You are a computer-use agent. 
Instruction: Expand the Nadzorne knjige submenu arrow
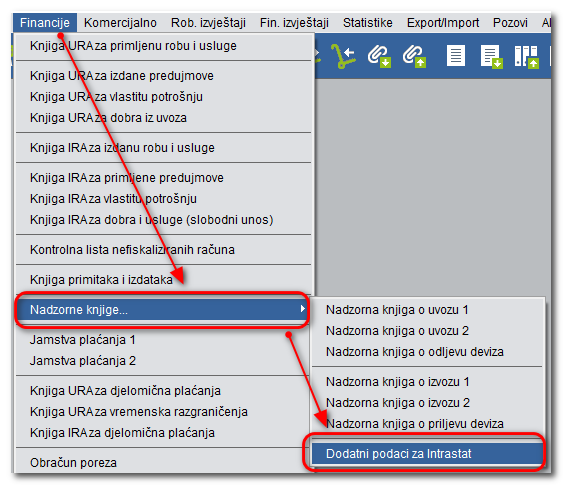(303, 309)
